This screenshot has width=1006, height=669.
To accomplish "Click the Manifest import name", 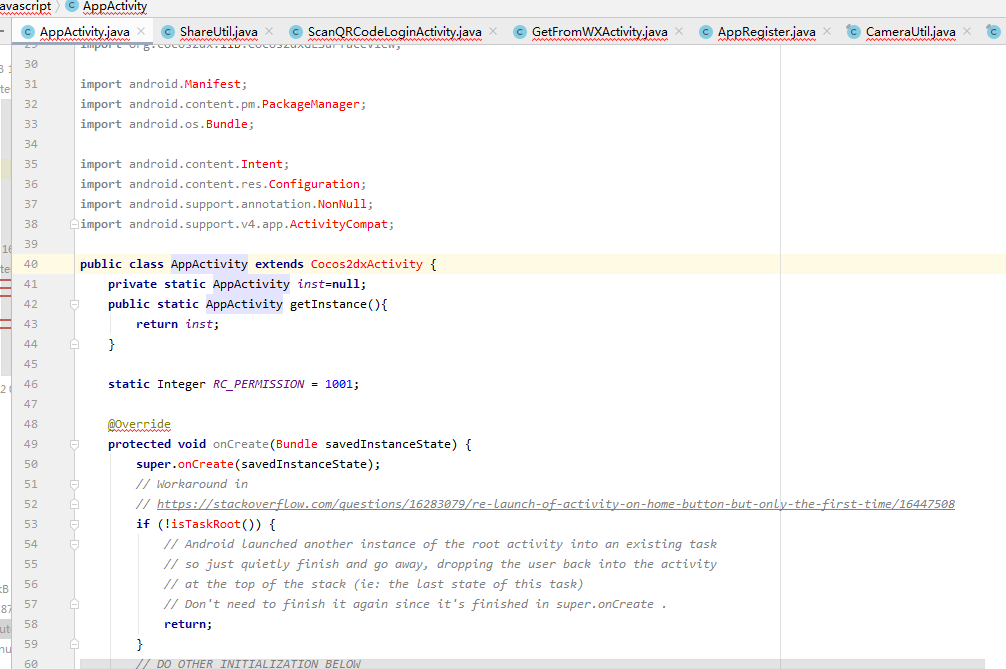I will (x=212, y=84).
